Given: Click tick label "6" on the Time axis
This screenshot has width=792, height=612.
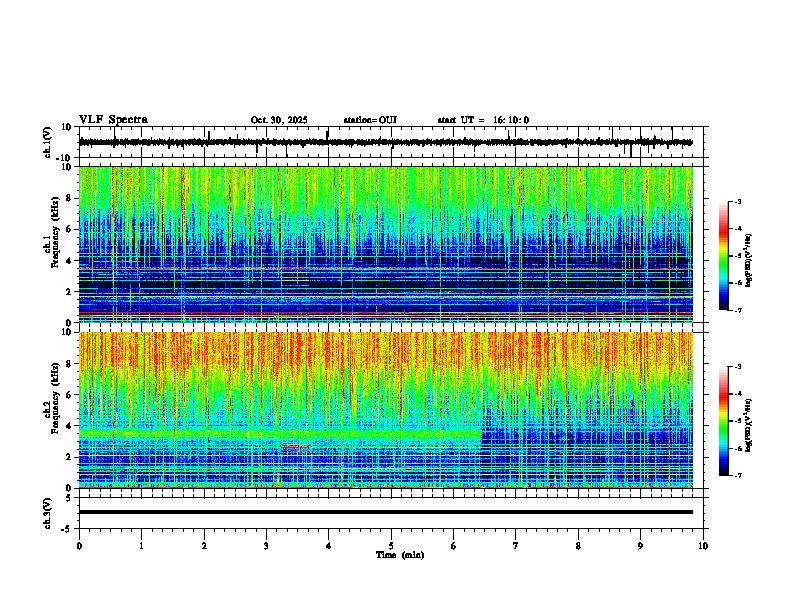Looking at the screenshot, I should pyautogui.click(x=453, y=546).
